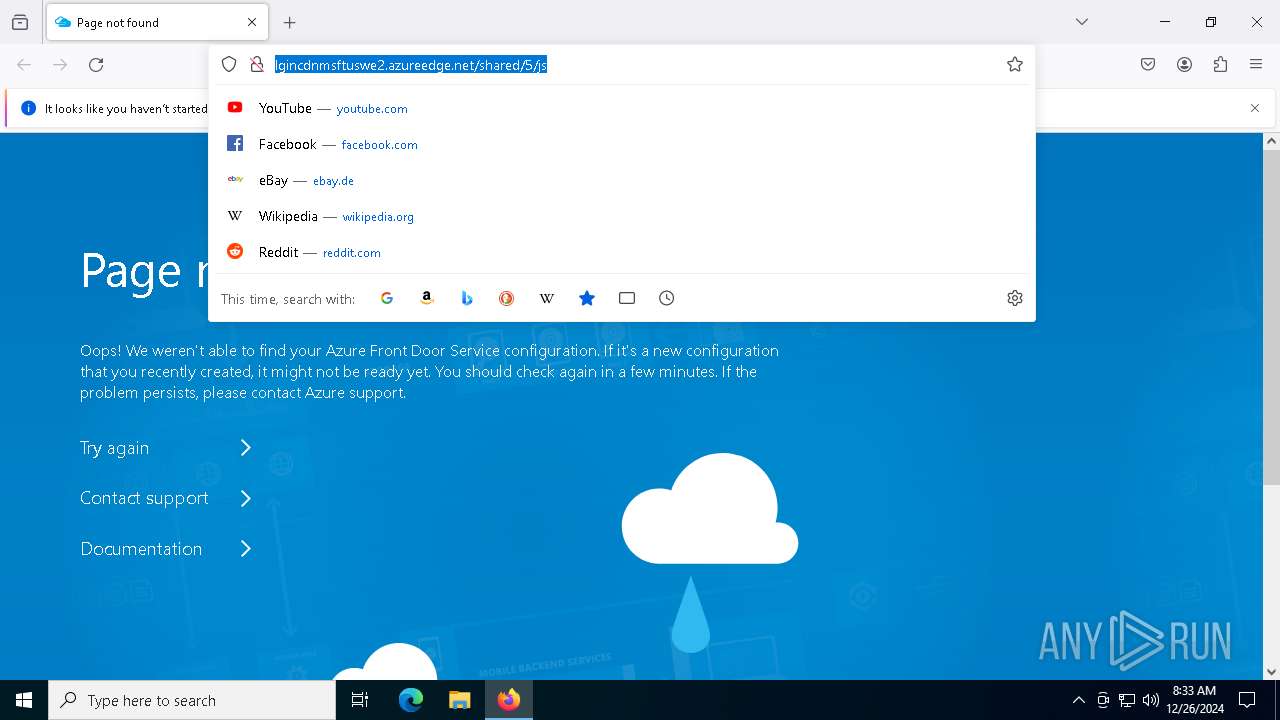Image resolution: width=1280 pixels, height=720 pixels.
Task: Open tracking protection shield icon
Action: click(229, 65)
